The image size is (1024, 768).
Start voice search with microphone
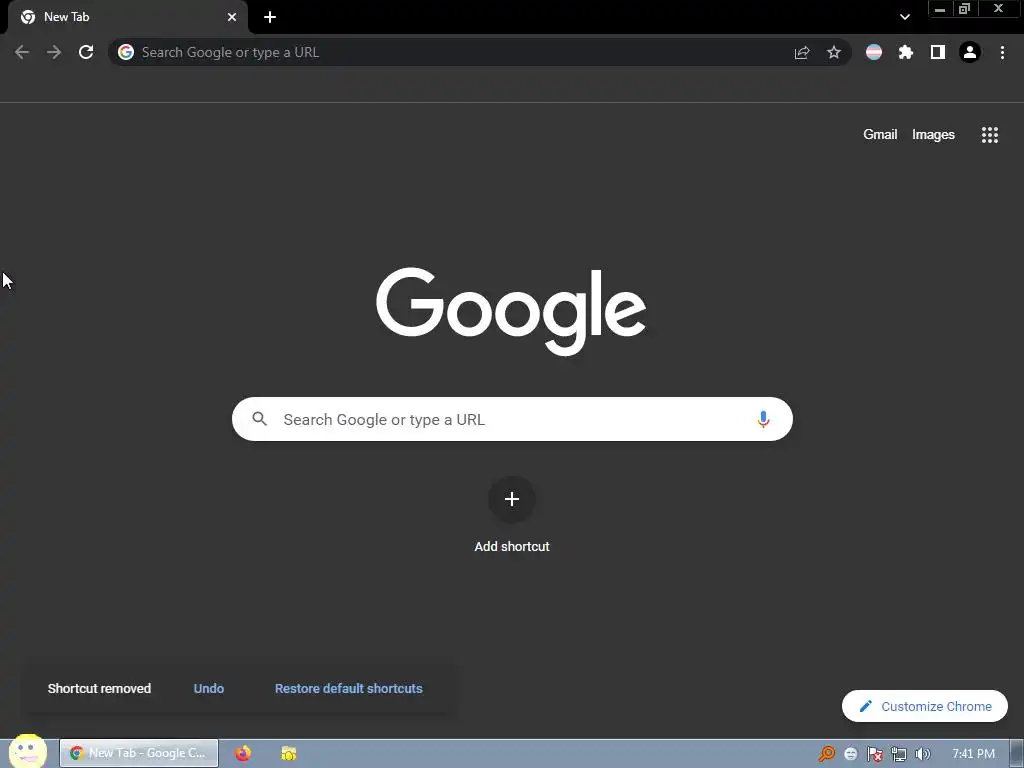click(763, 419)
